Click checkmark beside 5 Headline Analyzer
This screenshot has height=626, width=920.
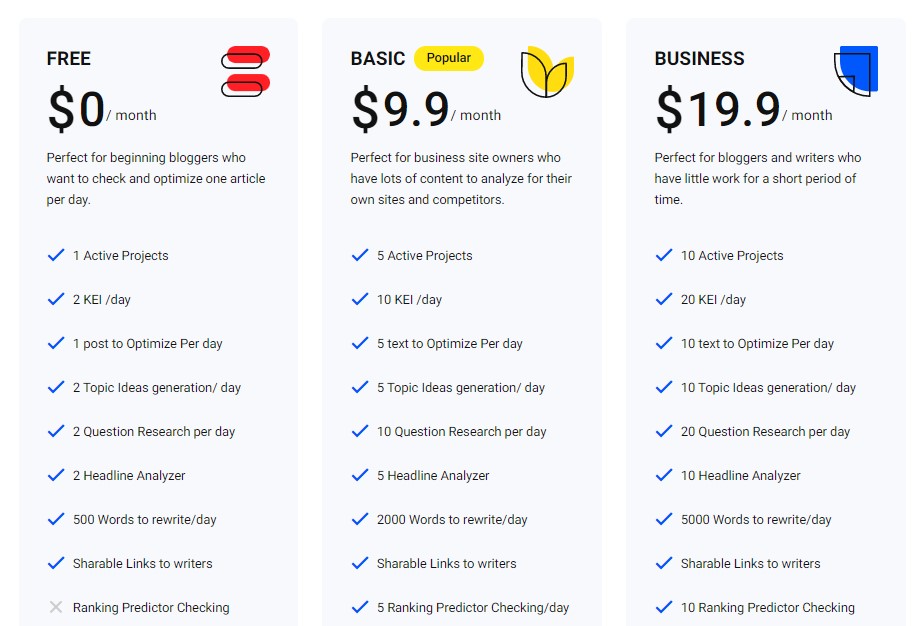[360, 475]
